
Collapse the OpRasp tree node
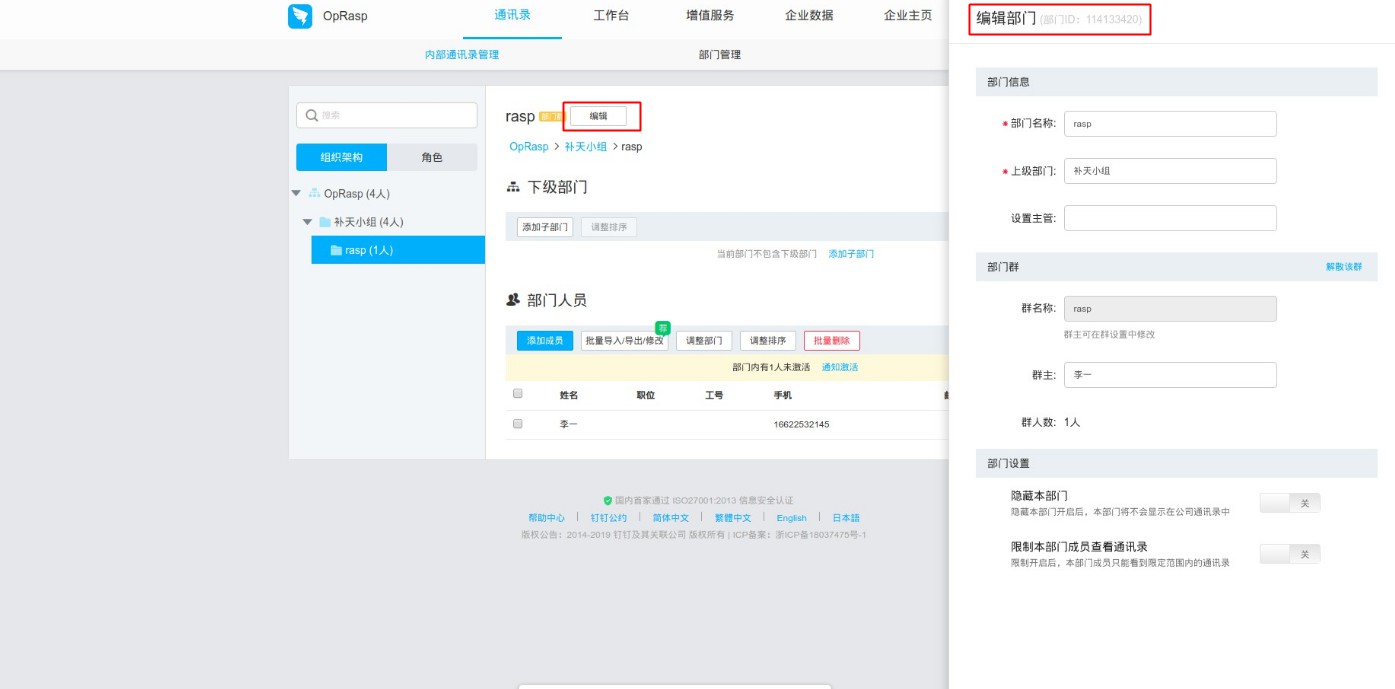[x=294, y=192]
